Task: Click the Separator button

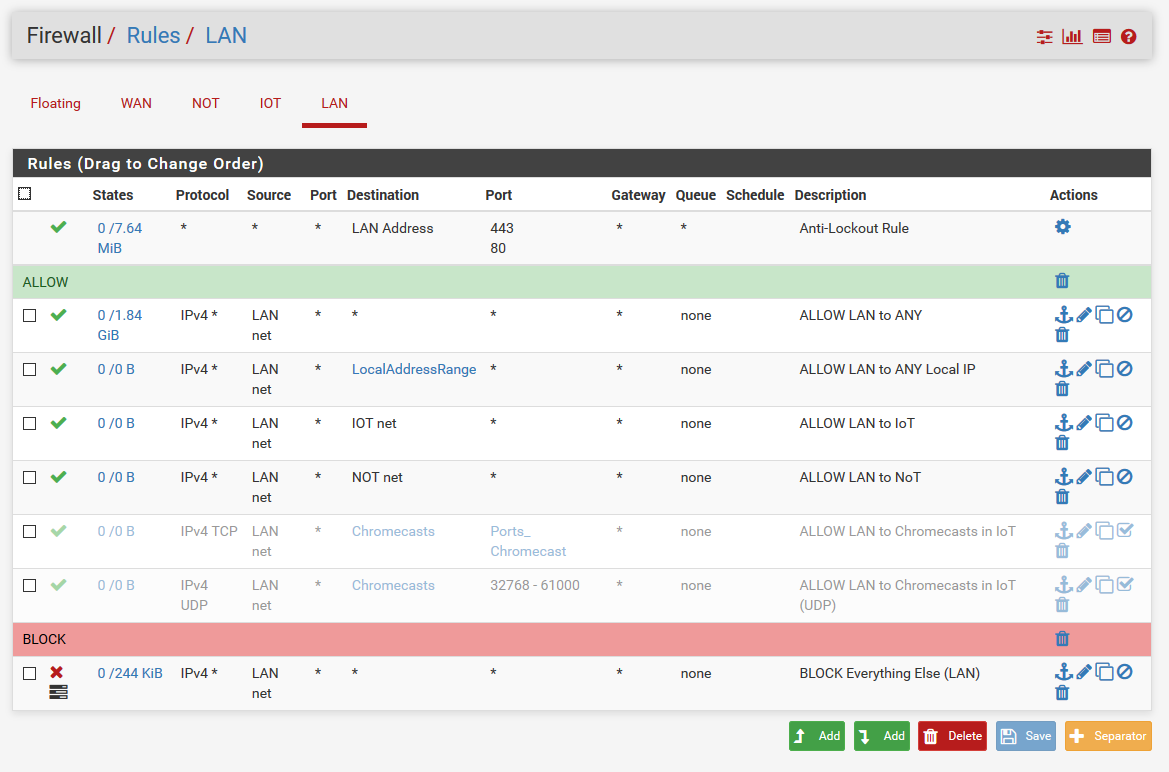Action: [x=1108, y=736]
